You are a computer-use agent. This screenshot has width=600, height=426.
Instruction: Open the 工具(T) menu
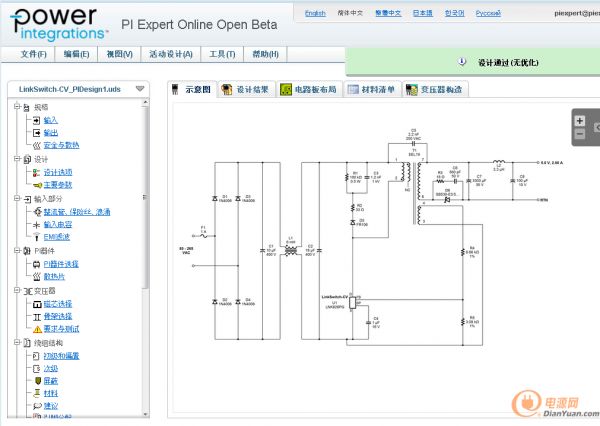(222, 54)
